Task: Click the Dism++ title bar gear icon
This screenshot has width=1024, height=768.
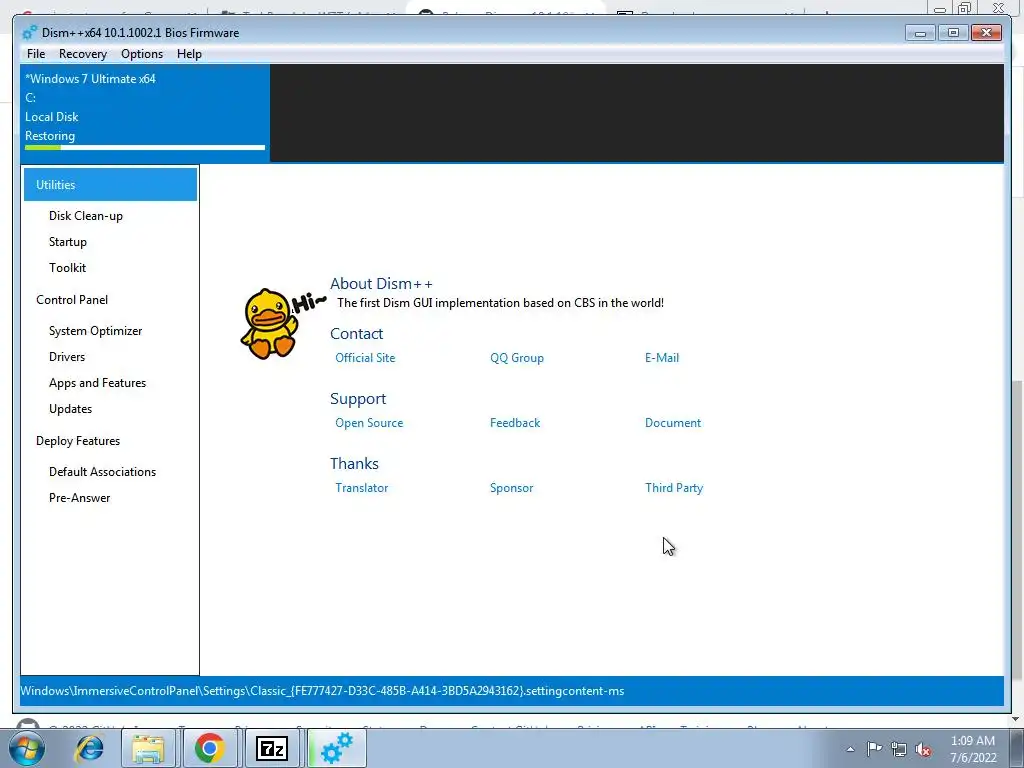Action: pyautogui.click(x=29, y=33)
